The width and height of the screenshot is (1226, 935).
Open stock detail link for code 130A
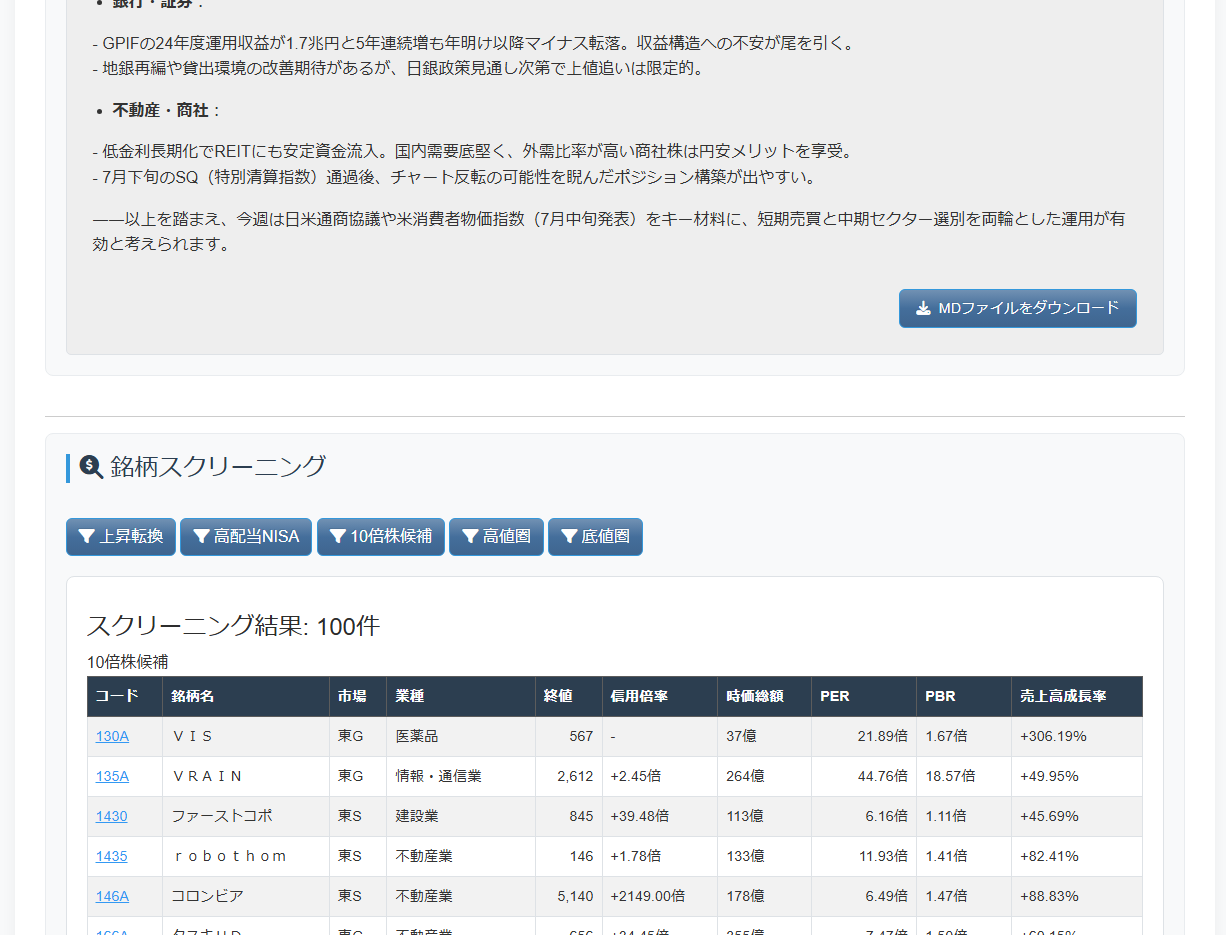110,736
